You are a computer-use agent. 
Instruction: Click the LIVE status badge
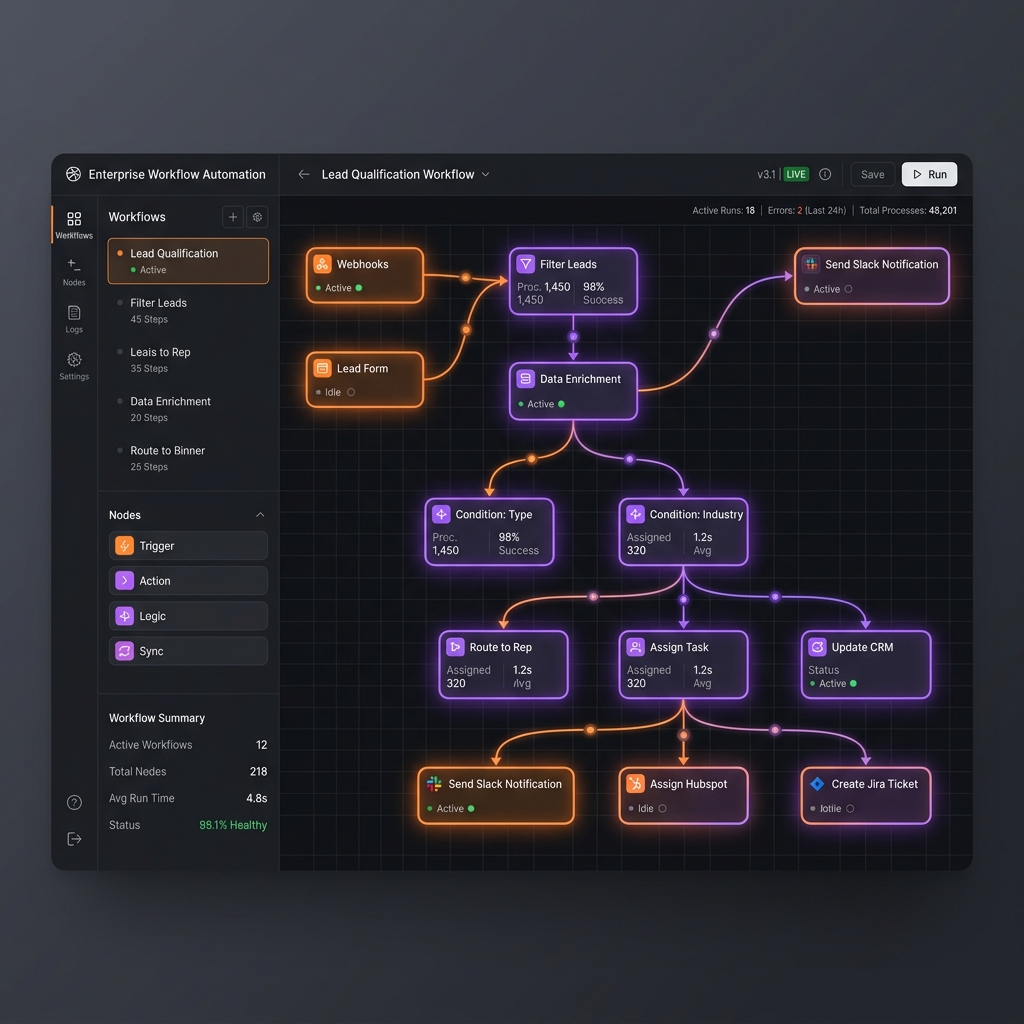click(x=795, y=174)
